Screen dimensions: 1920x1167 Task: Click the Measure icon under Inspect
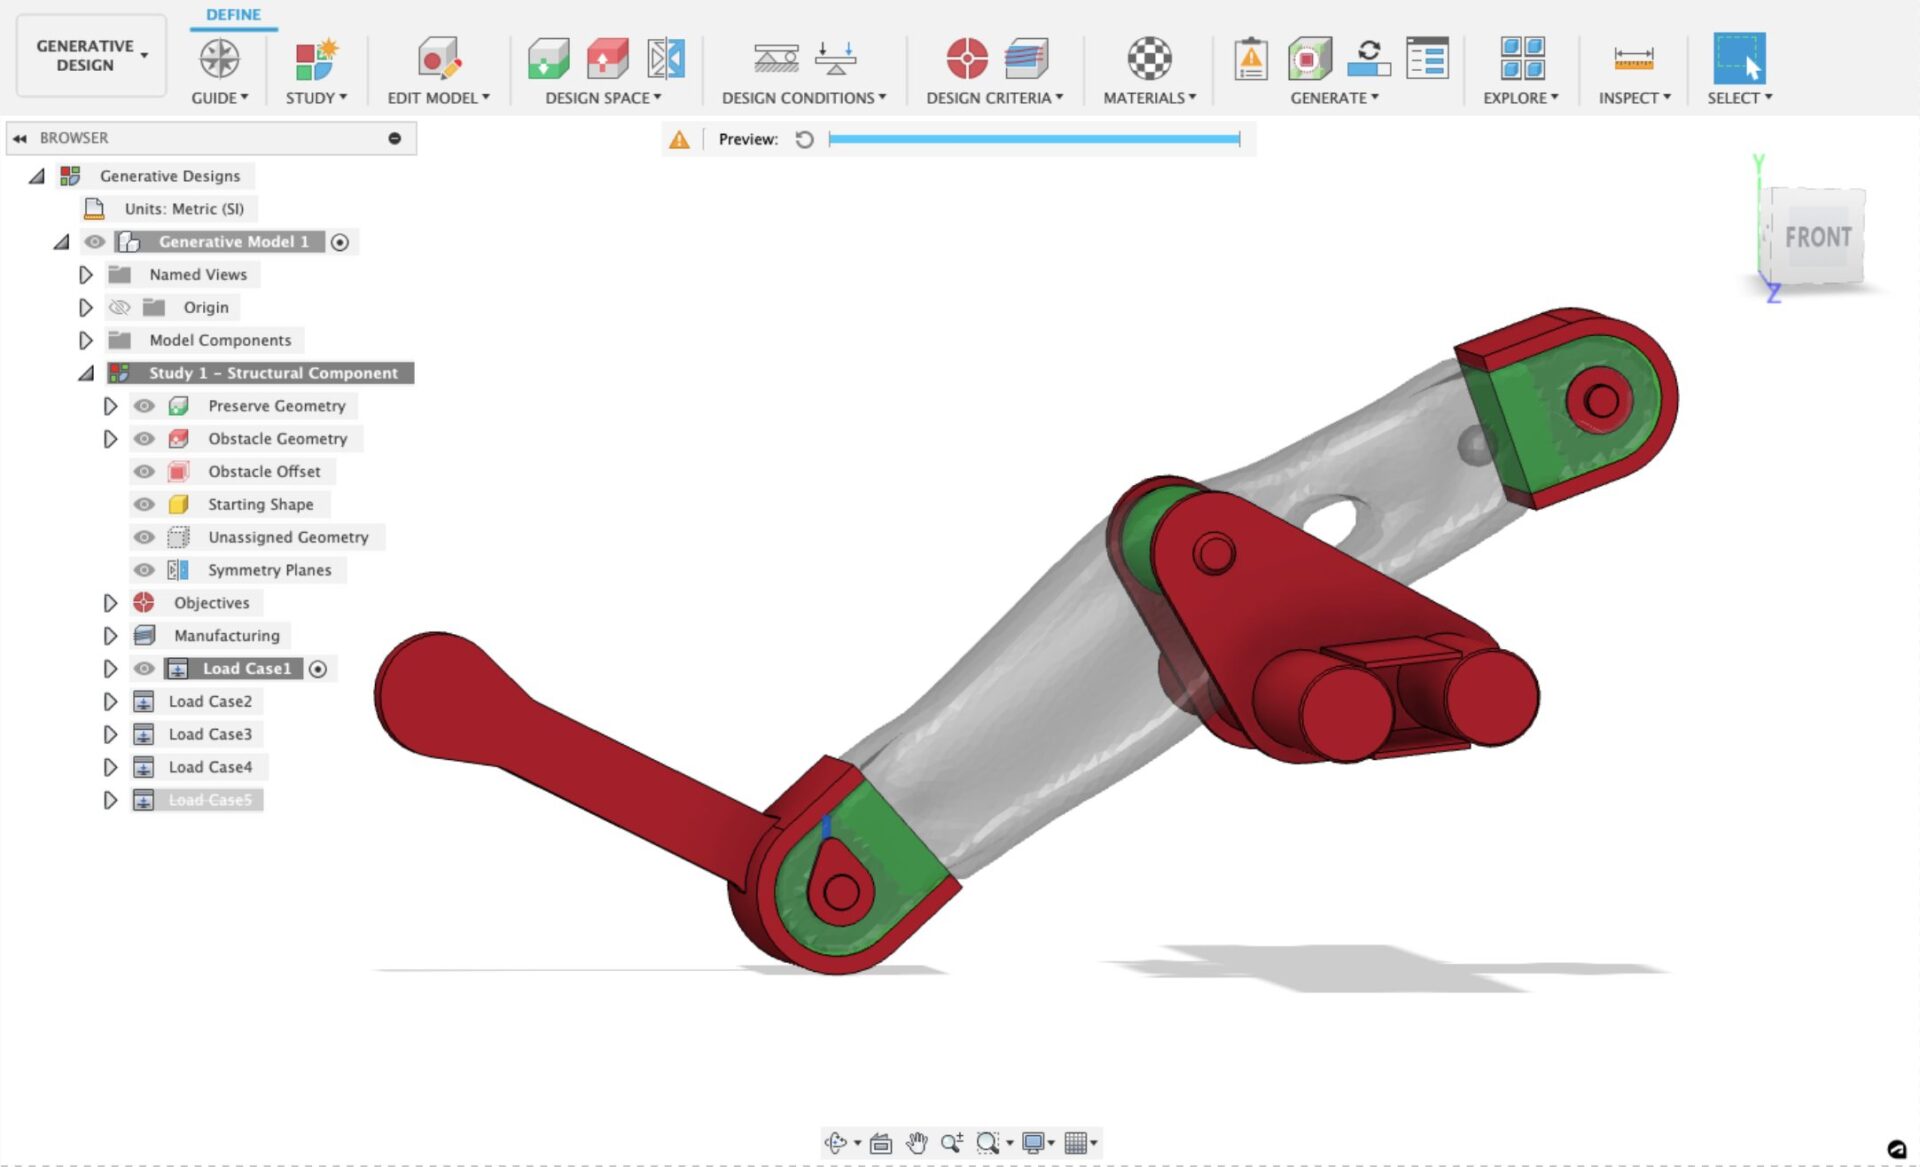coord(1633,60)
